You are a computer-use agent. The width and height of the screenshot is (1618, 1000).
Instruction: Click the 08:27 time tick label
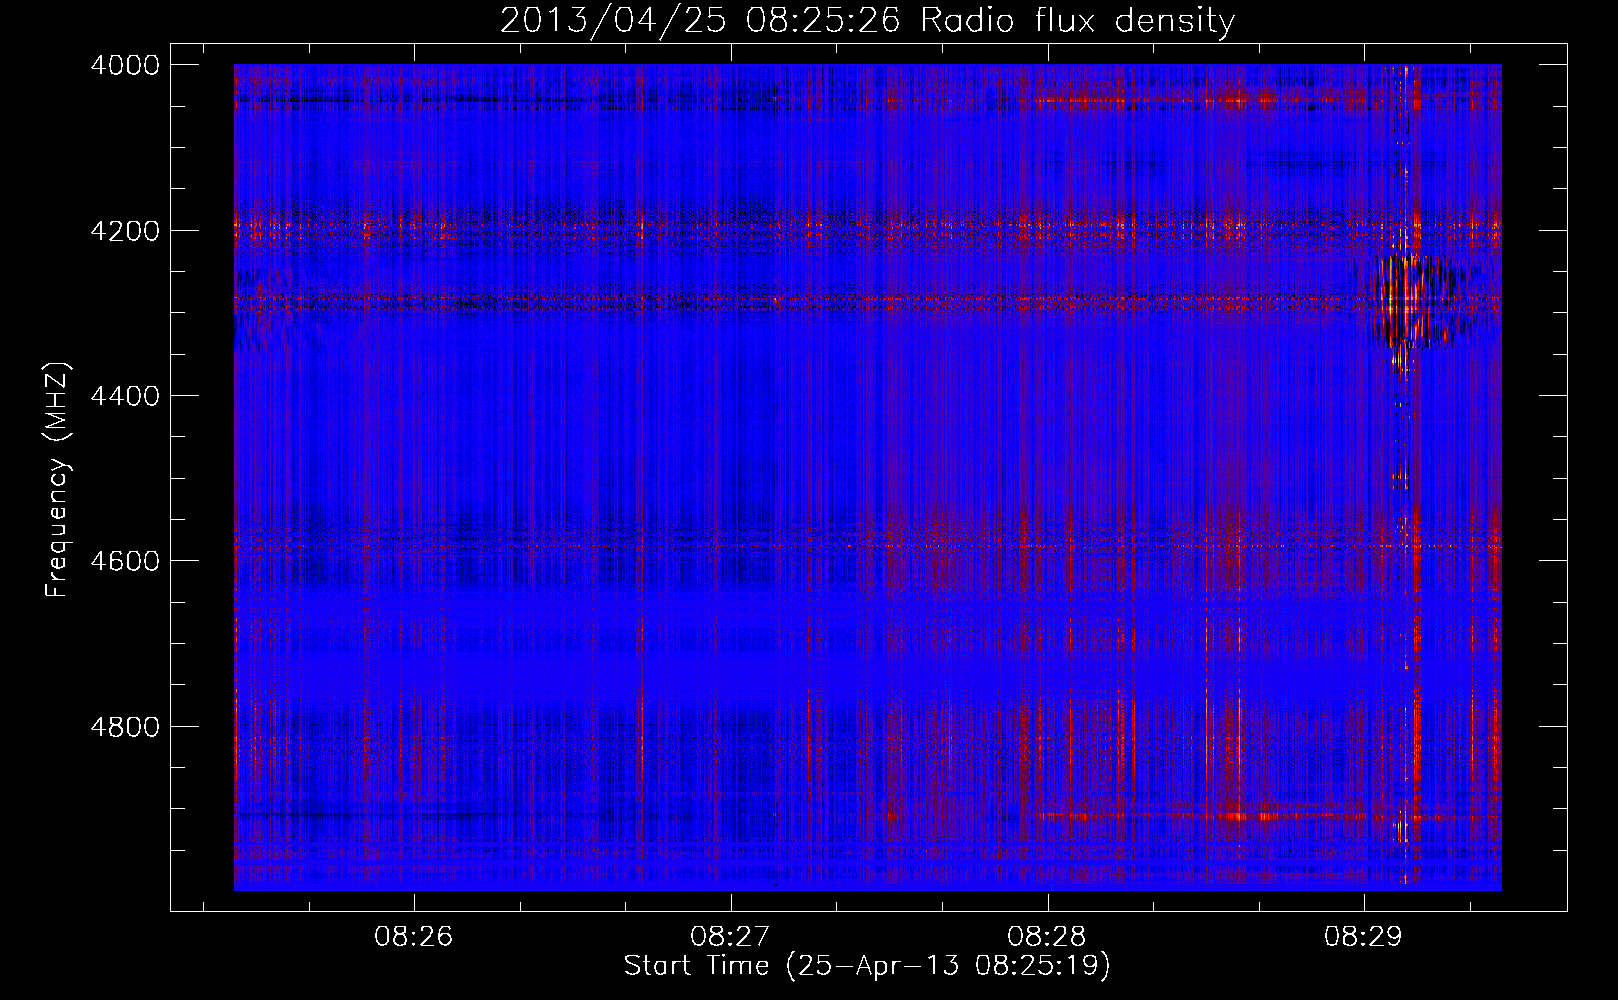[x=731, y=937]
